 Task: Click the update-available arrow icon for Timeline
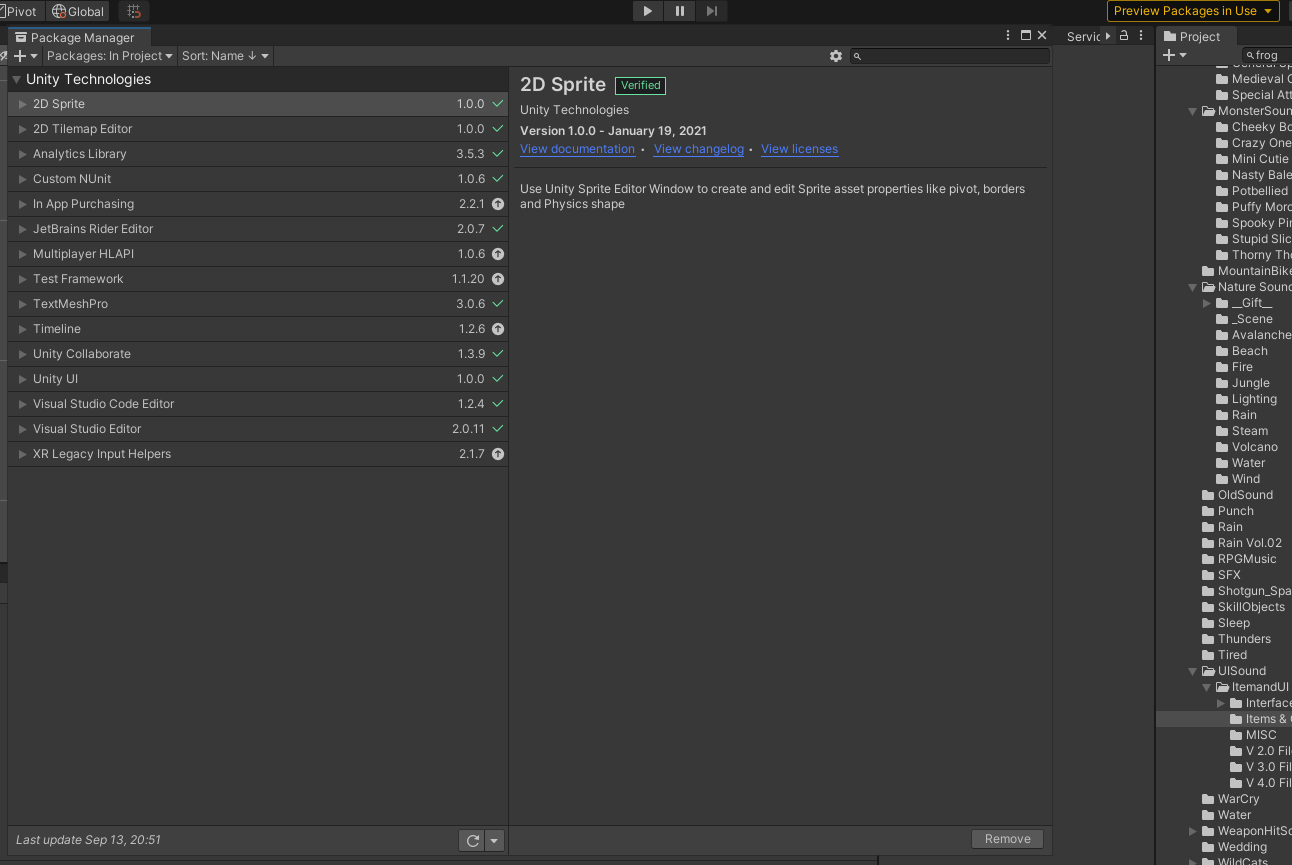tap(497, 329)
